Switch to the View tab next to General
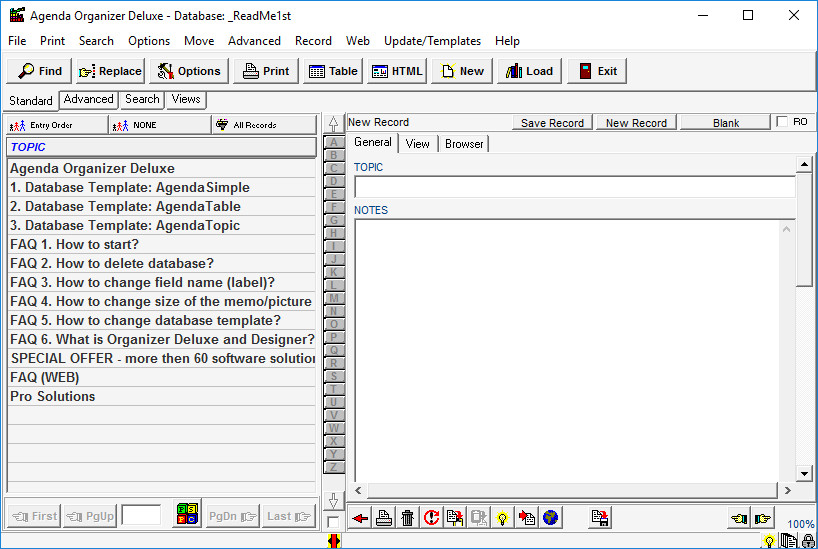The image size is (818, 549). click(x=417, y=144)
